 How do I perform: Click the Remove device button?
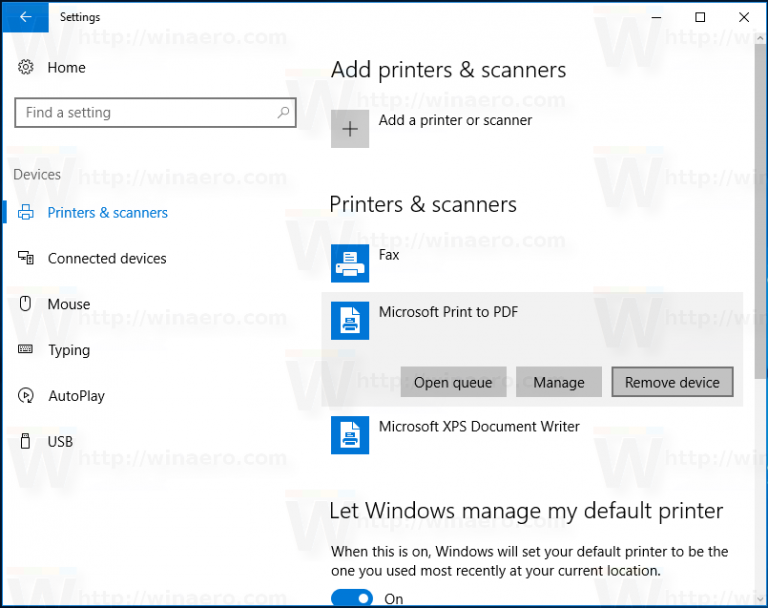coord(672,382)
